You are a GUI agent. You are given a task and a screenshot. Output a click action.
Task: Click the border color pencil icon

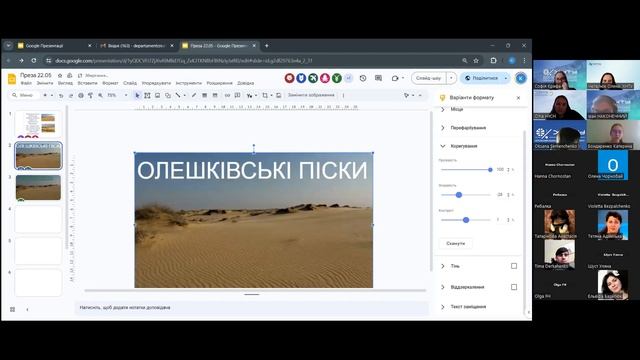coord(194,96)
